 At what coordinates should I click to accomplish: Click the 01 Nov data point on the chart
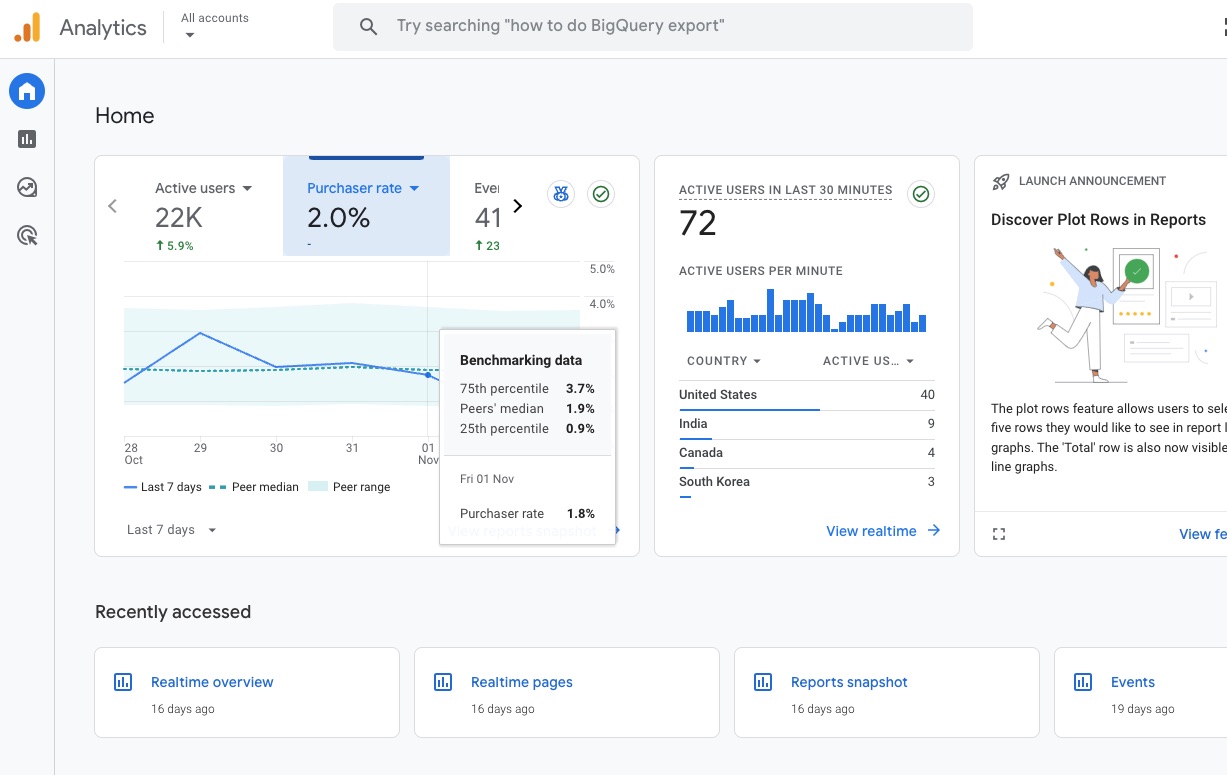428,375
